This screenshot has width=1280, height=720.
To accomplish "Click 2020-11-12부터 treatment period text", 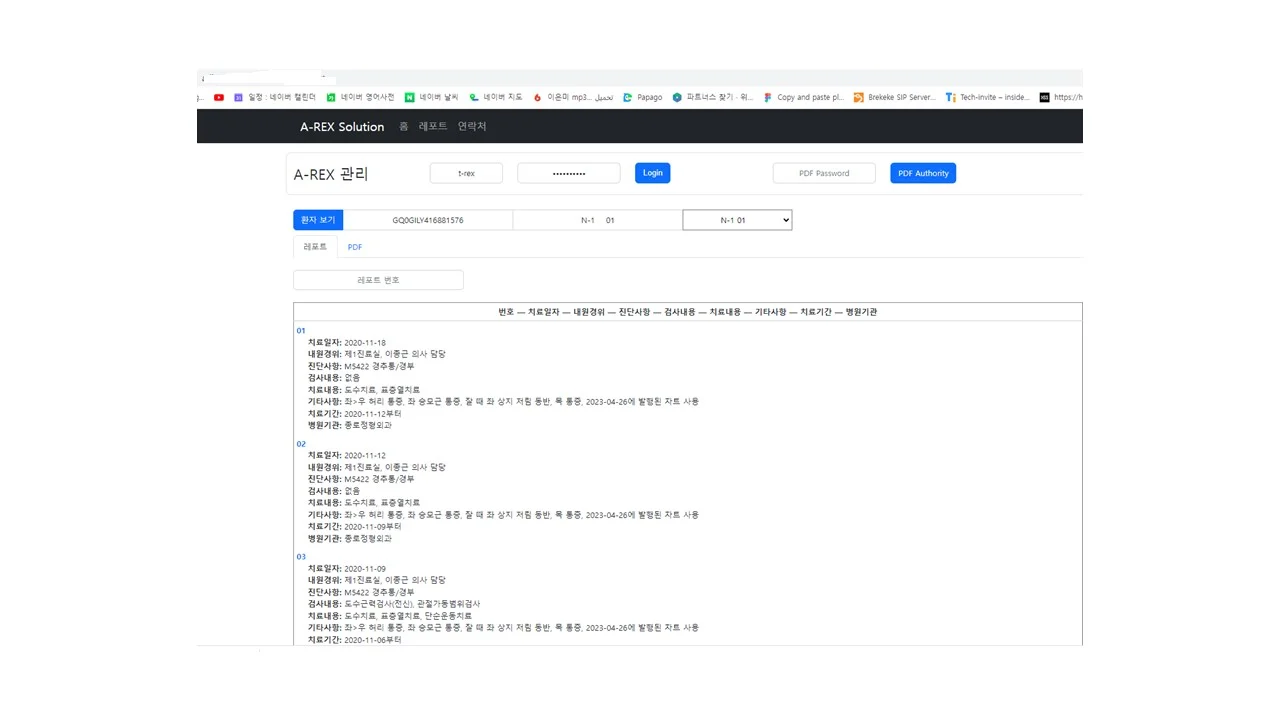I will pos(372,413).
